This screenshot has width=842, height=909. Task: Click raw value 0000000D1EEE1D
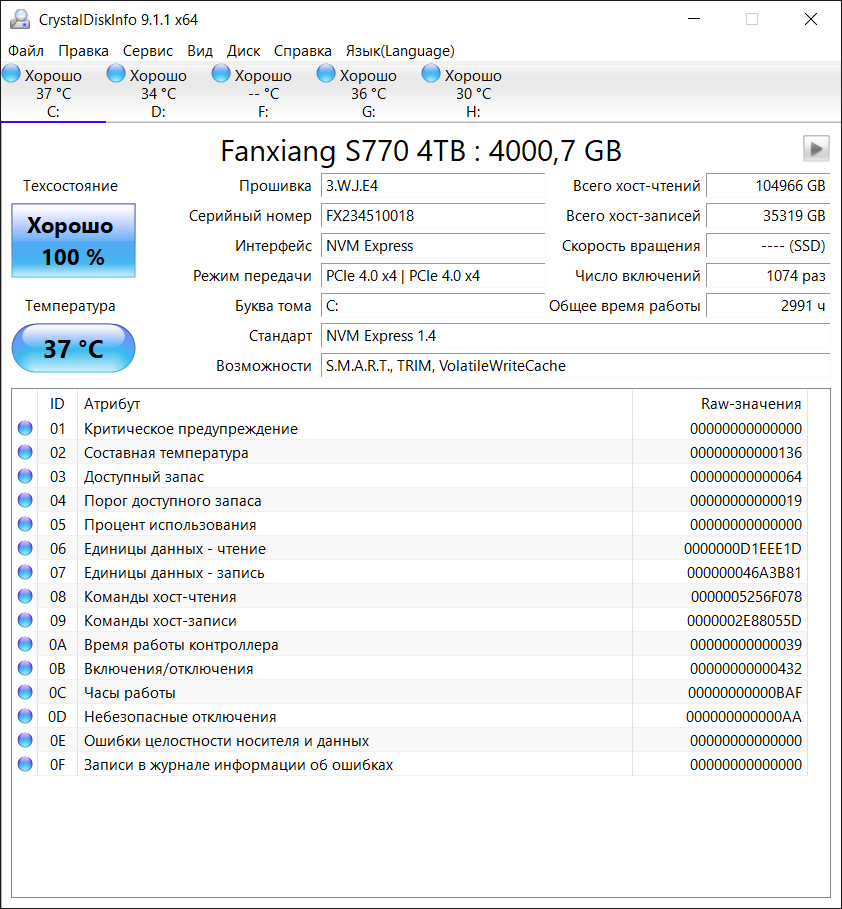(742, 549)
